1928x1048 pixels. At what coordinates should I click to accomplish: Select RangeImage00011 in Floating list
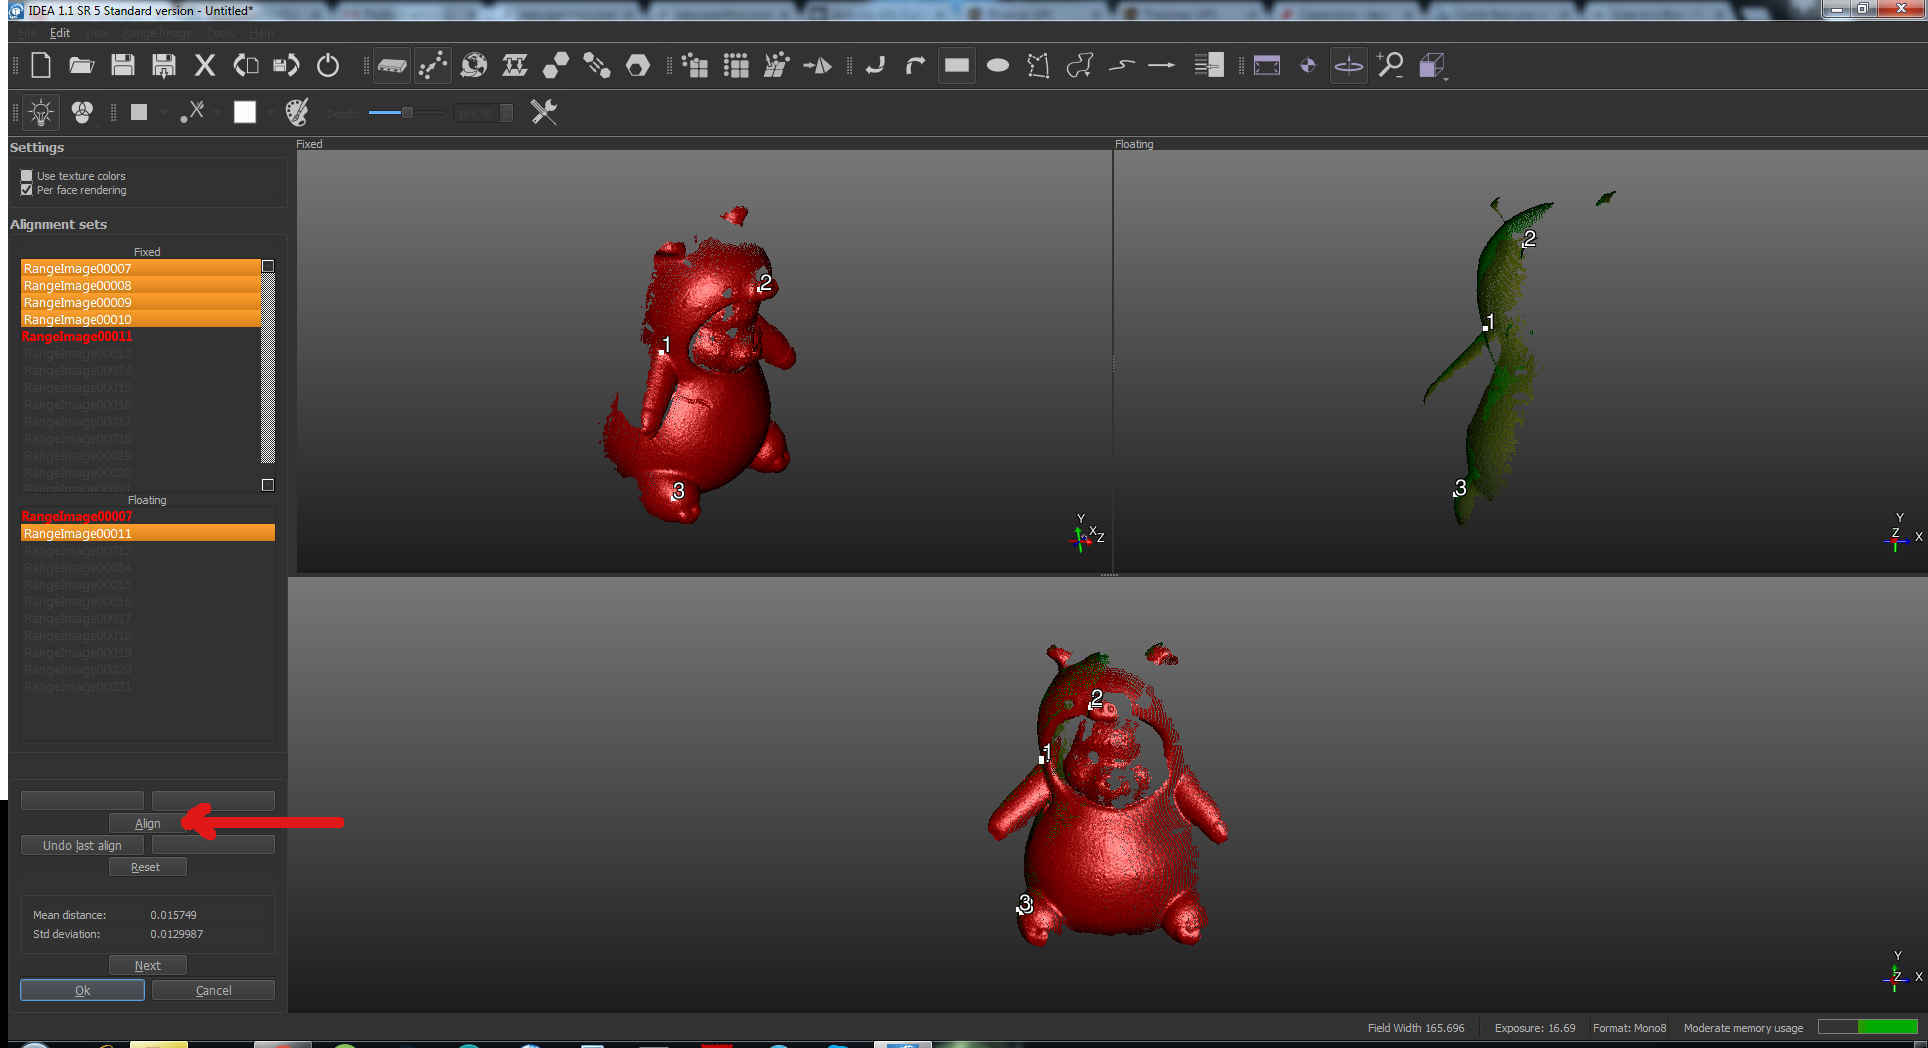[x=147, y=533]
